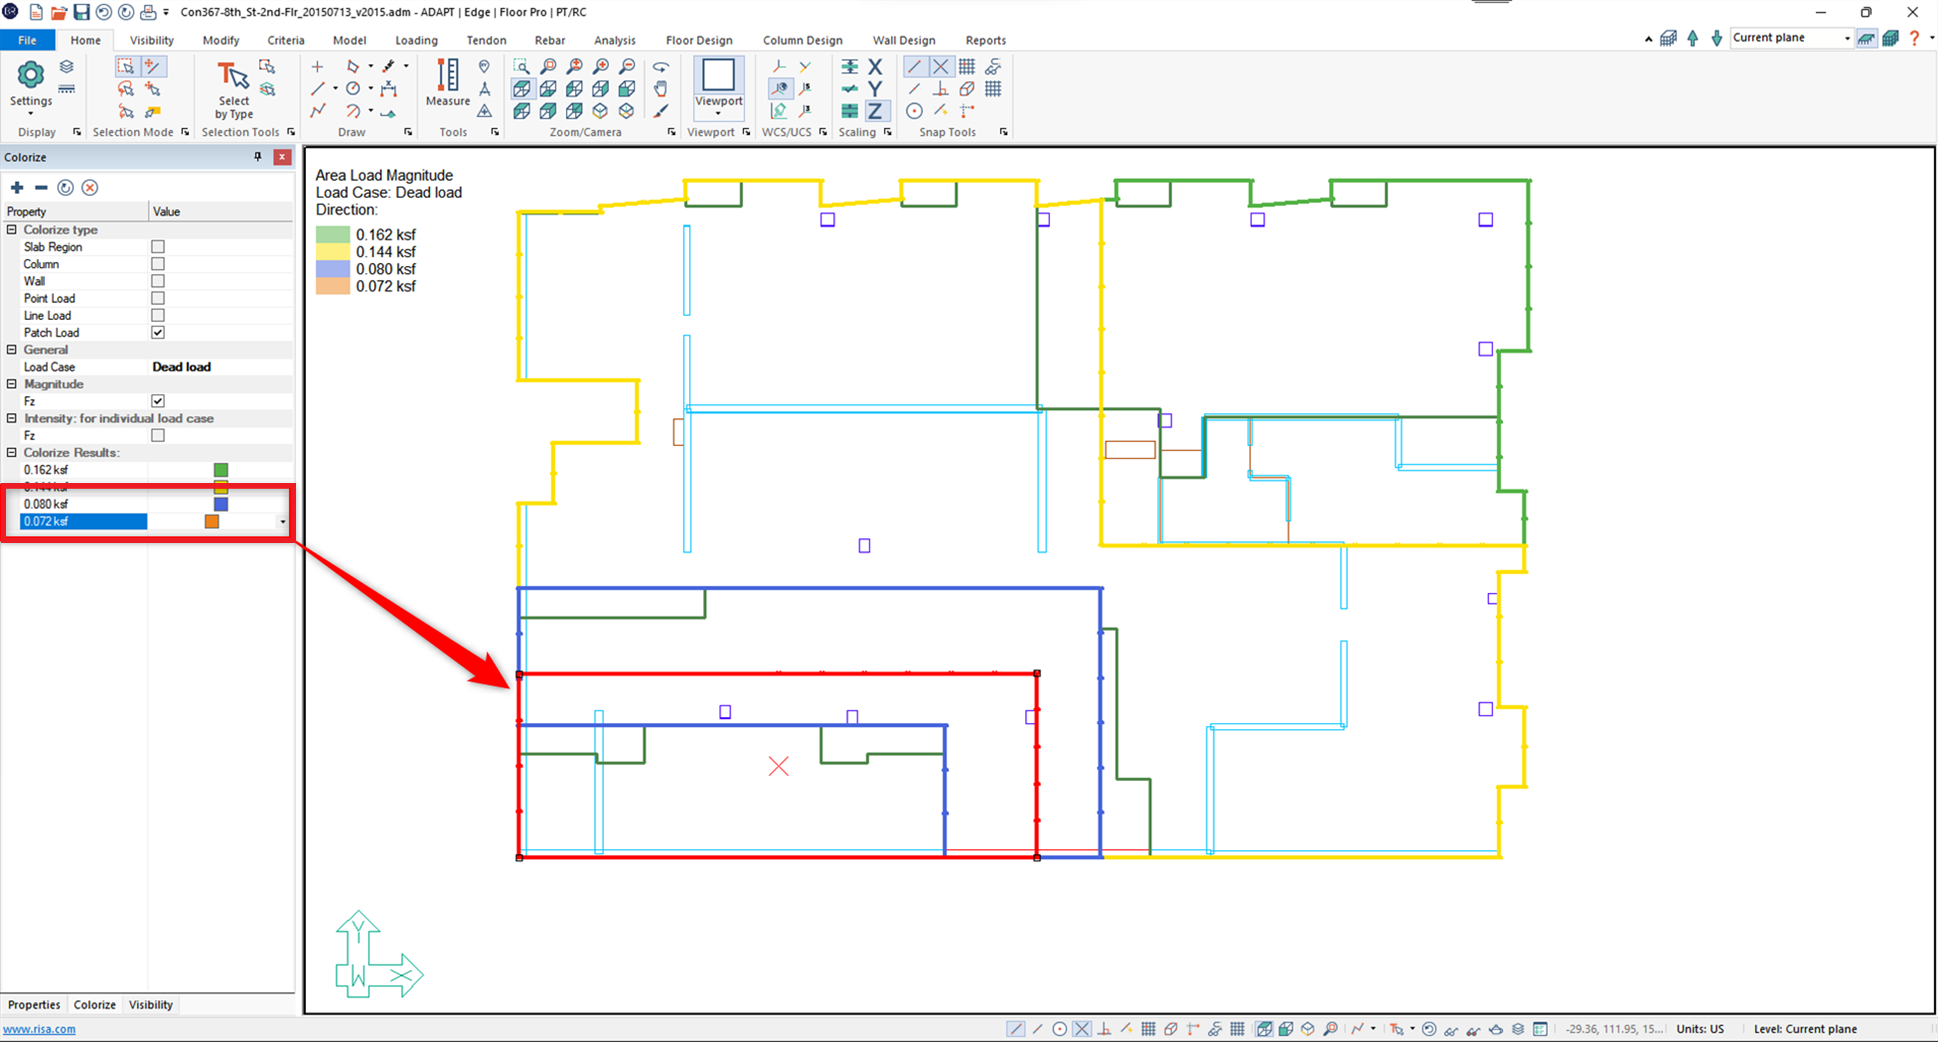
Task: Click the Scaling Z axis icon
Action: point(875,111)
